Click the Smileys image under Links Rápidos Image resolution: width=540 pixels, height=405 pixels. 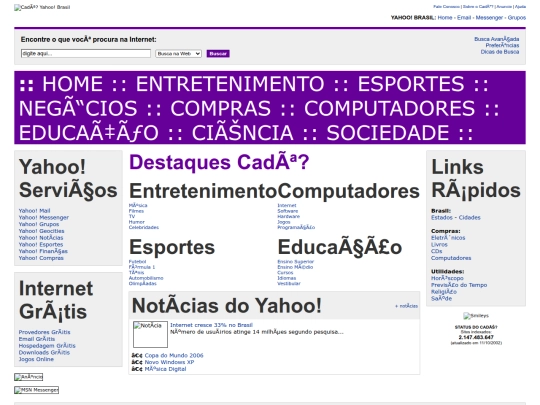(476, 316)
